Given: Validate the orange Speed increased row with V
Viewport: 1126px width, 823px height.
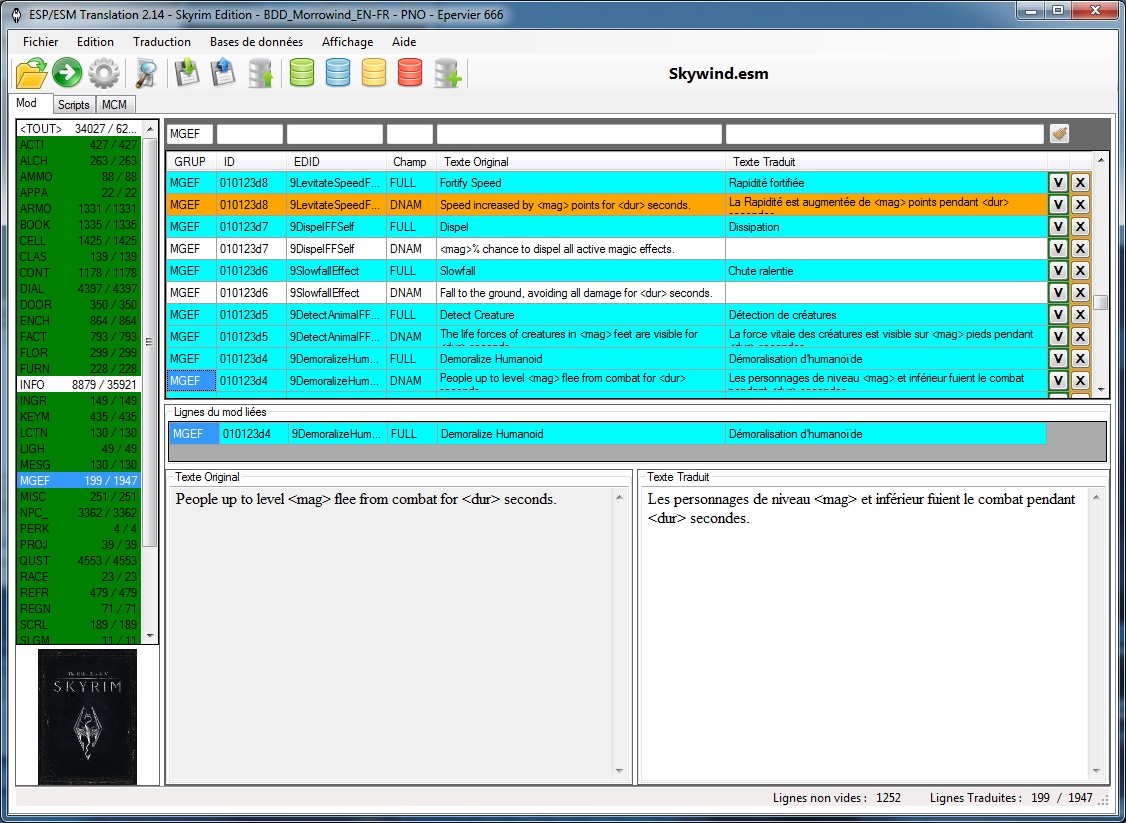Looking at the screenshot, I should click(x=1058, y=205).
